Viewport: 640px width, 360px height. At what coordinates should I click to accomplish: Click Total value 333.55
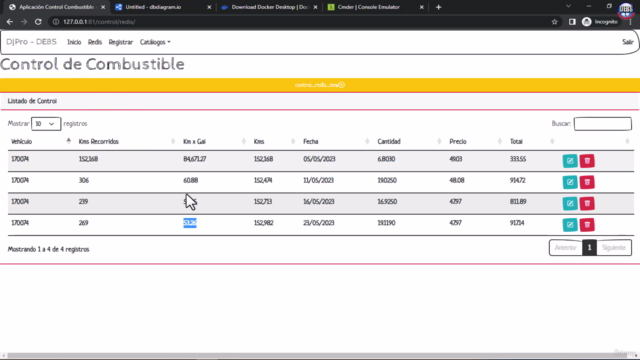point(518,159)
